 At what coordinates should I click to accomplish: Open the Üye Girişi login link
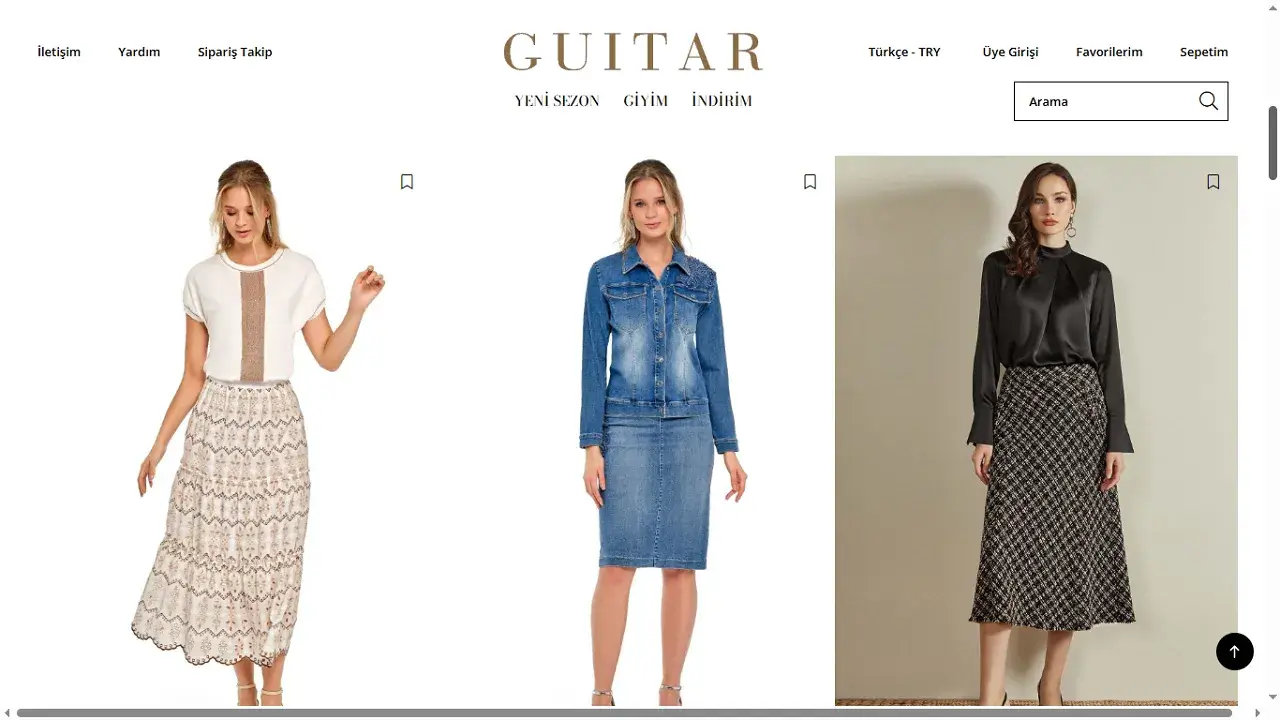1010,52
